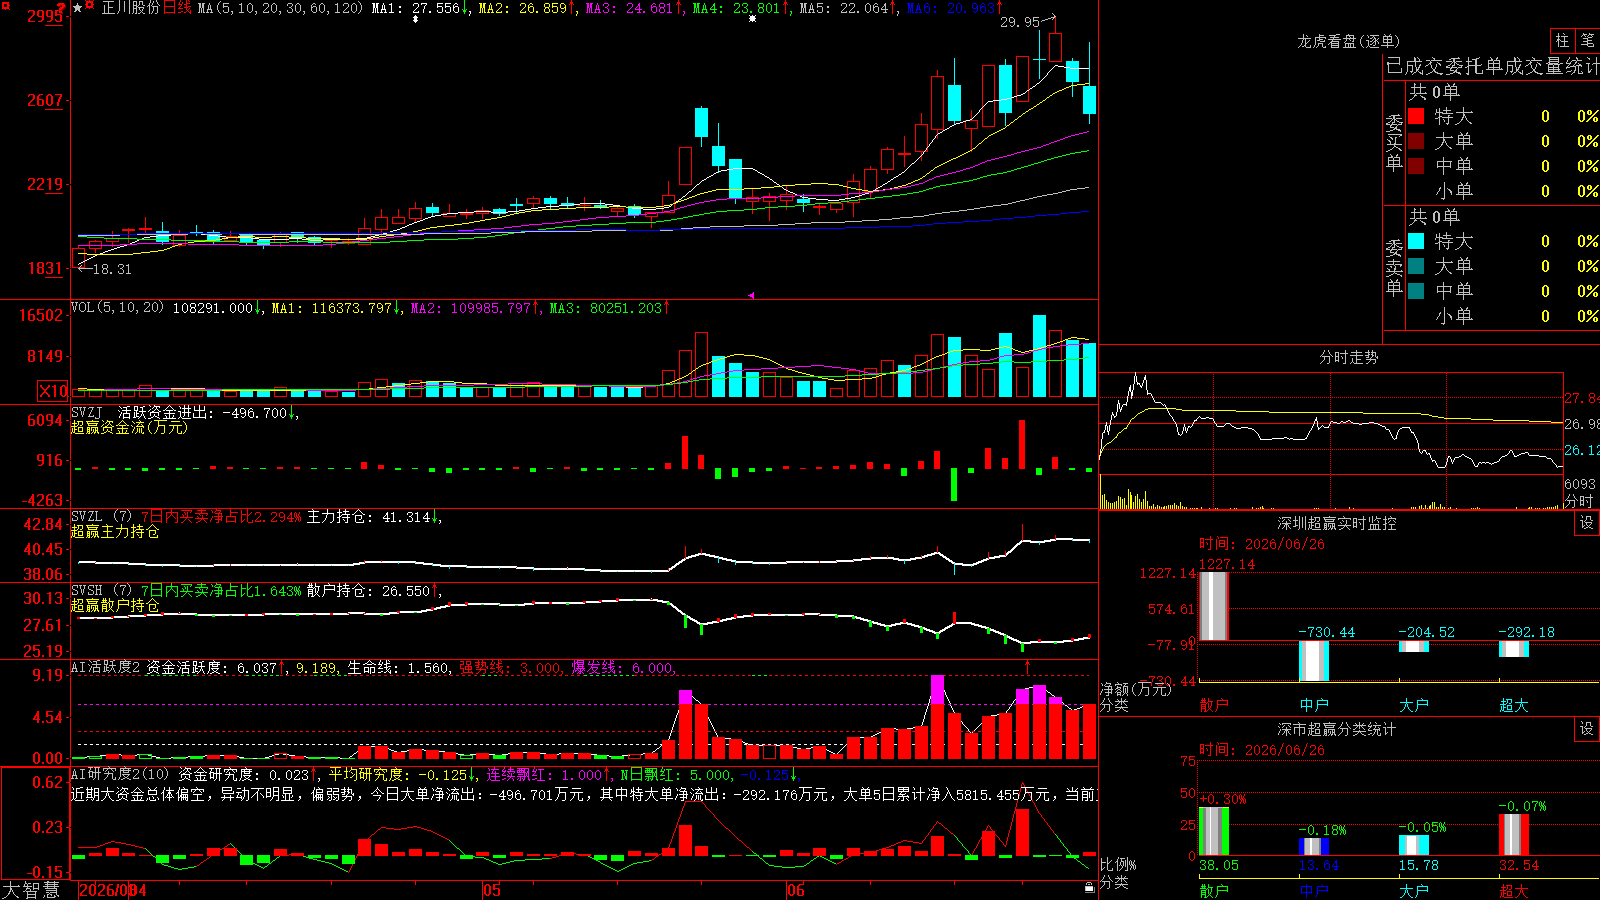Click the 29.95 high-price annotation
Screen dimensions: 1600x900
1020,22
